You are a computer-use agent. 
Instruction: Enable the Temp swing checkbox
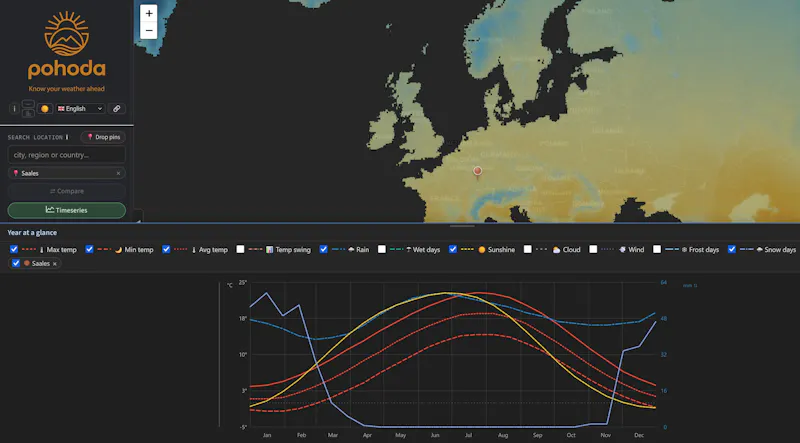click(240, 249)
